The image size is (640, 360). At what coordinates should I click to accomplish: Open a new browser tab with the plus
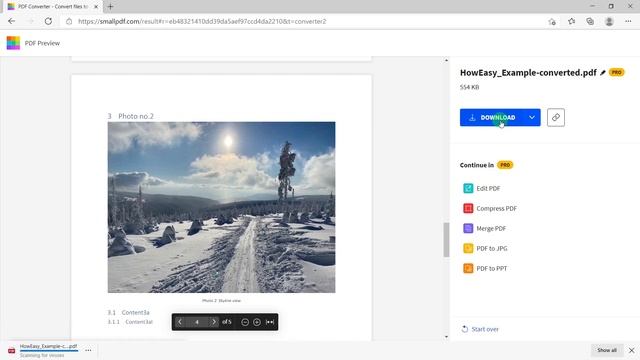pyautogui.click(x=110, y=7)
